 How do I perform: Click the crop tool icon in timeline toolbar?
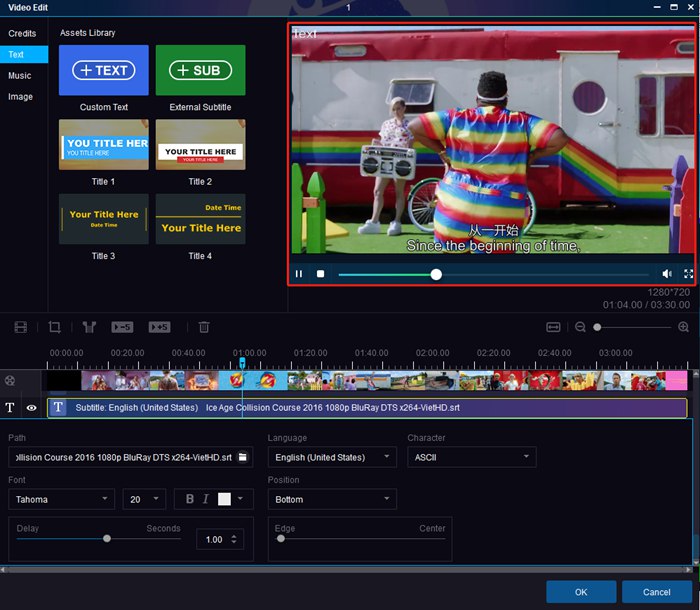[55, 327]
